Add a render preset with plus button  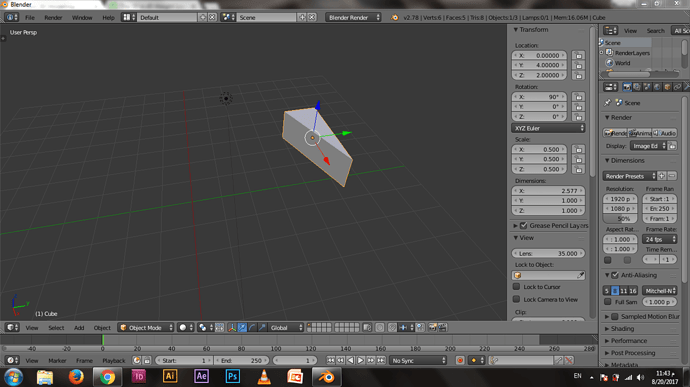point(661,176)
